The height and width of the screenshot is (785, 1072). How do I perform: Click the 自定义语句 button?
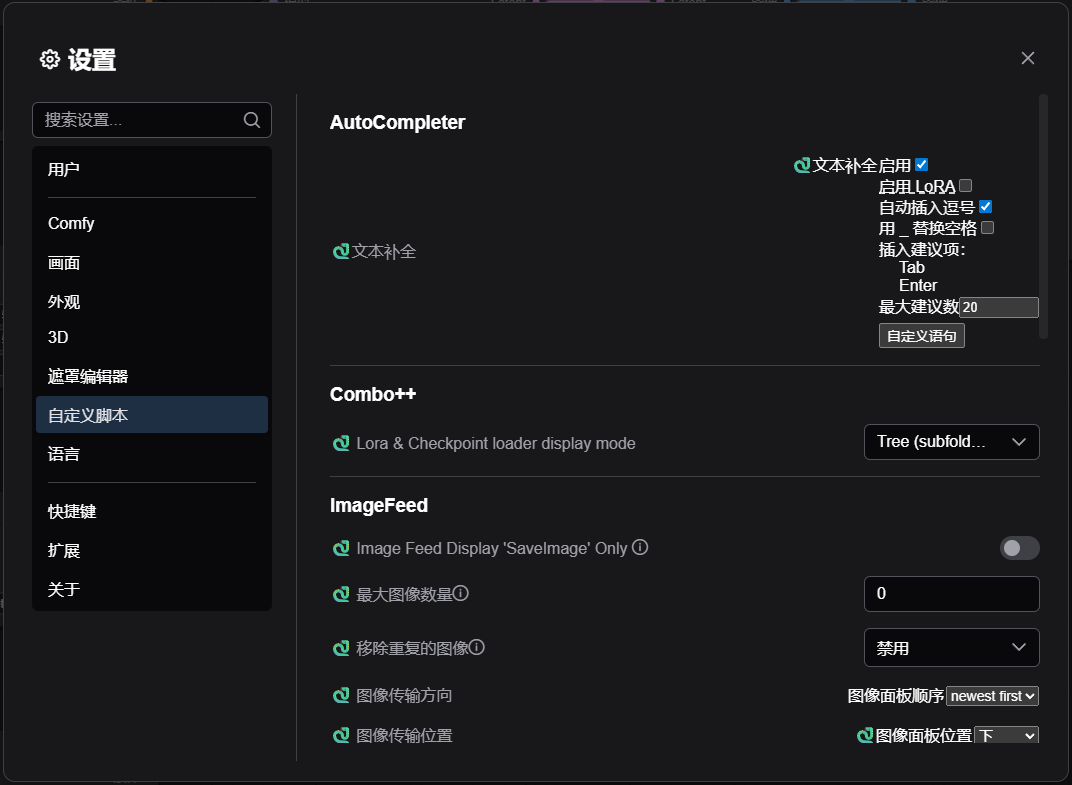[921, 336]
